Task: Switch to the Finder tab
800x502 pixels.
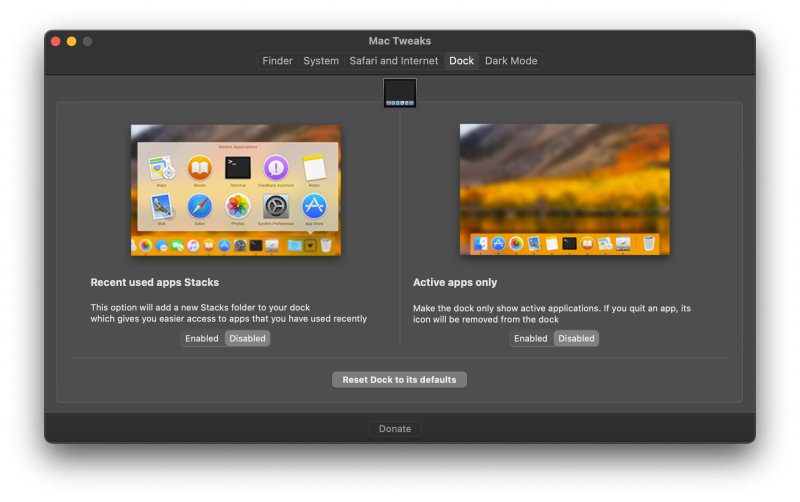Action: click(277, 61)
